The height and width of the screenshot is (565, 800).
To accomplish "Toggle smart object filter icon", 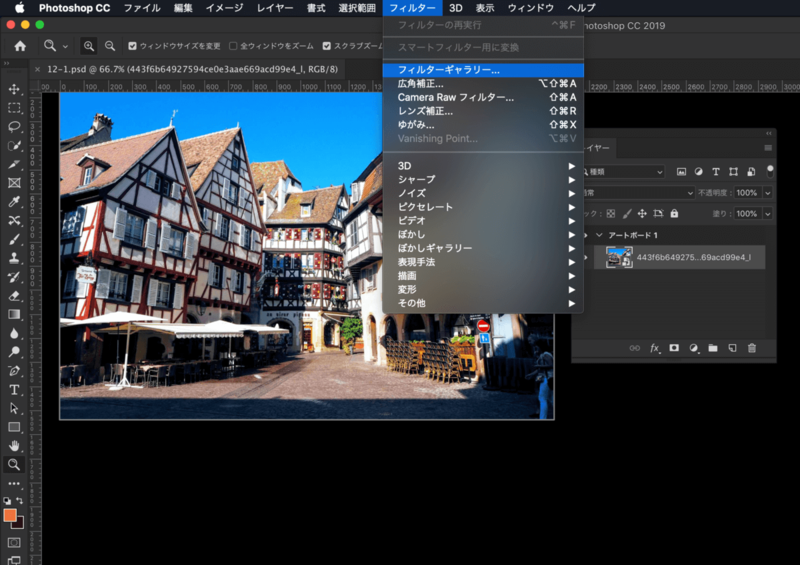I will (751, 171).
